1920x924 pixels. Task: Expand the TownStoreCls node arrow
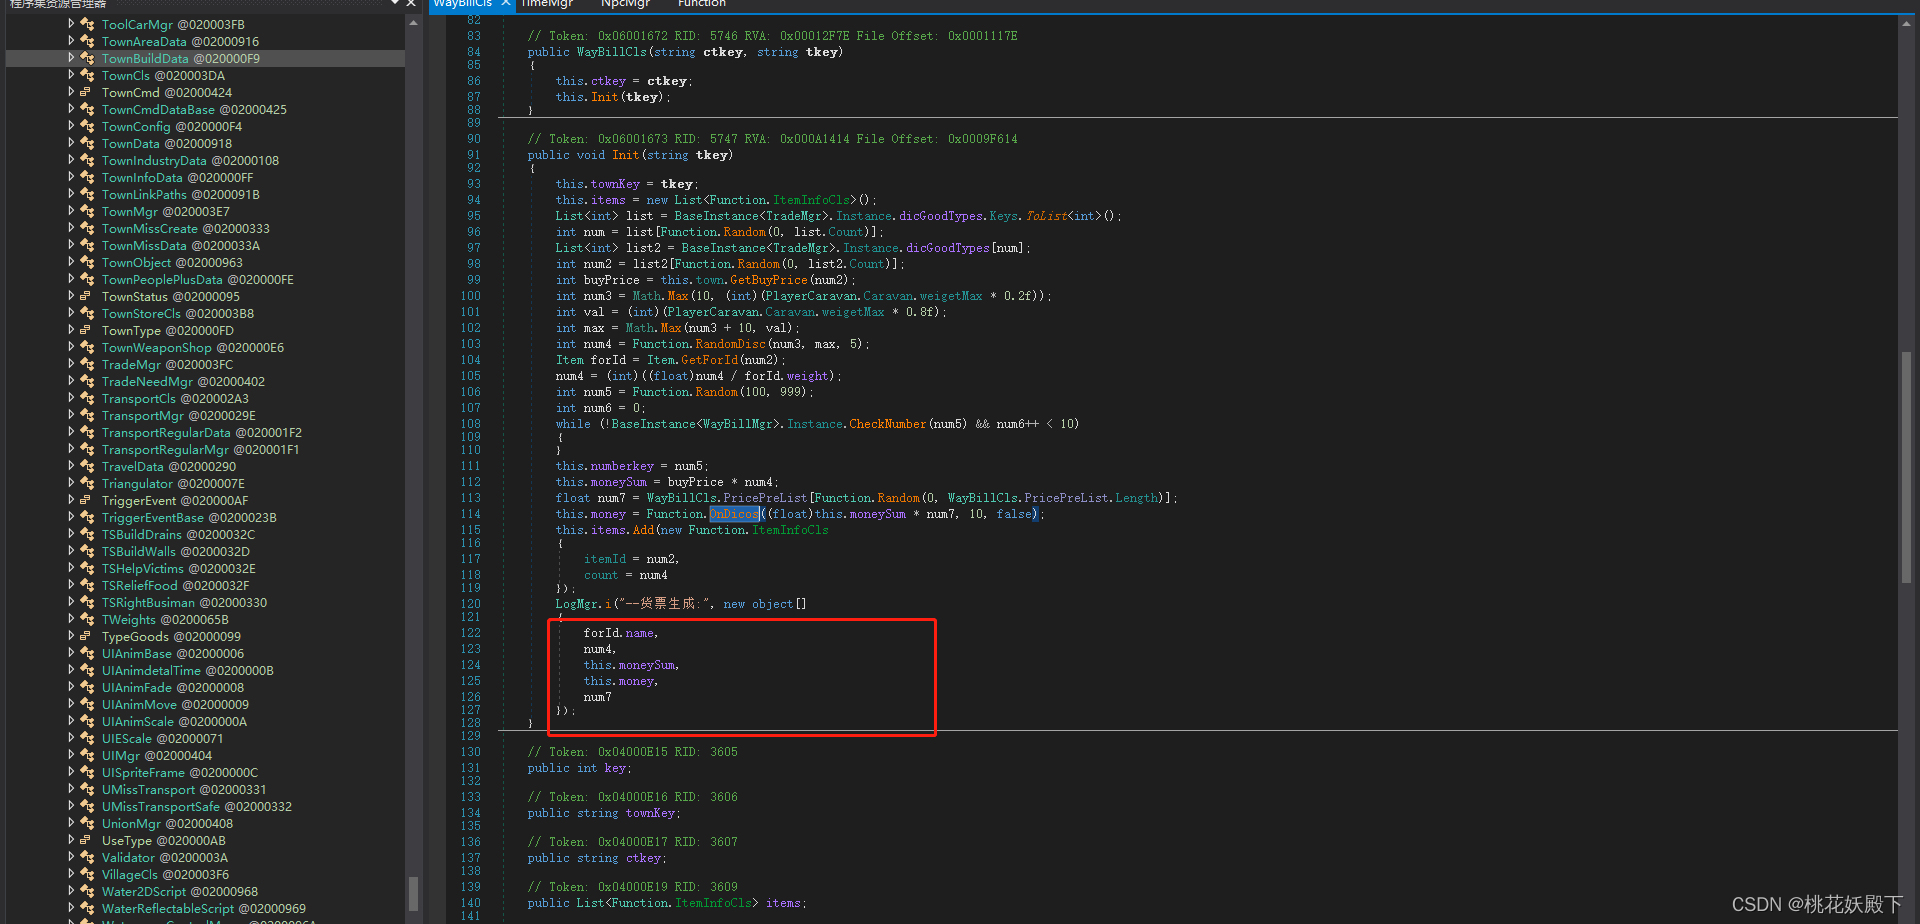click(x=71, y=313)
